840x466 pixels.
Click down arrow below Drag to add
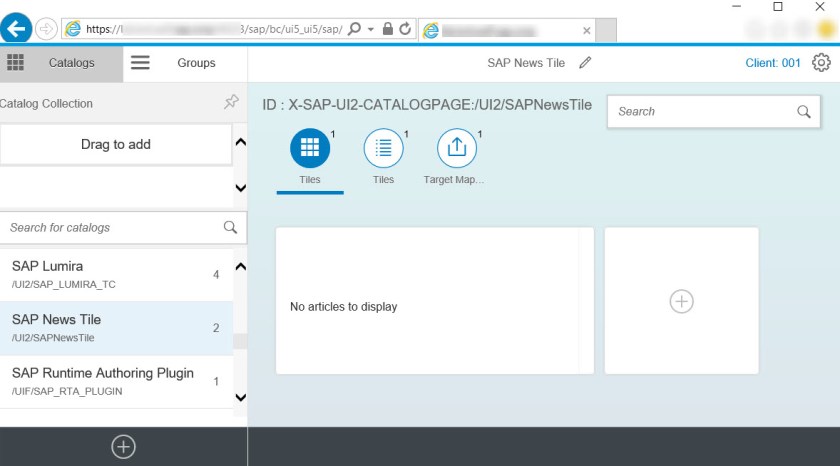pyautogui.click(x=241, y=188)
